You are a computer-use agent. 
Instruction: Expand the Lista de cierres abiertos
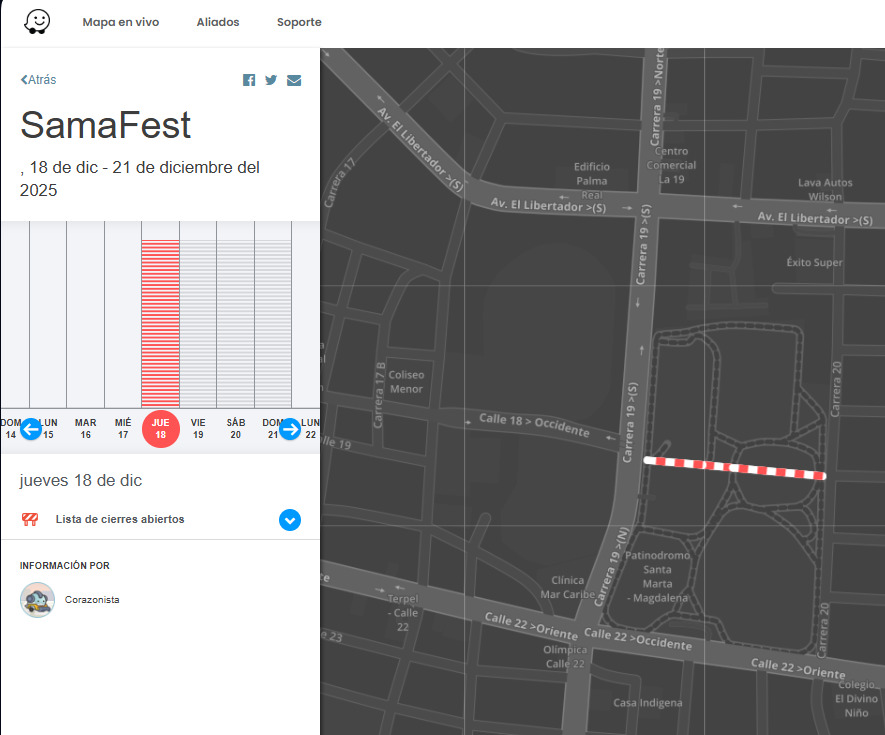coord(290,520)
